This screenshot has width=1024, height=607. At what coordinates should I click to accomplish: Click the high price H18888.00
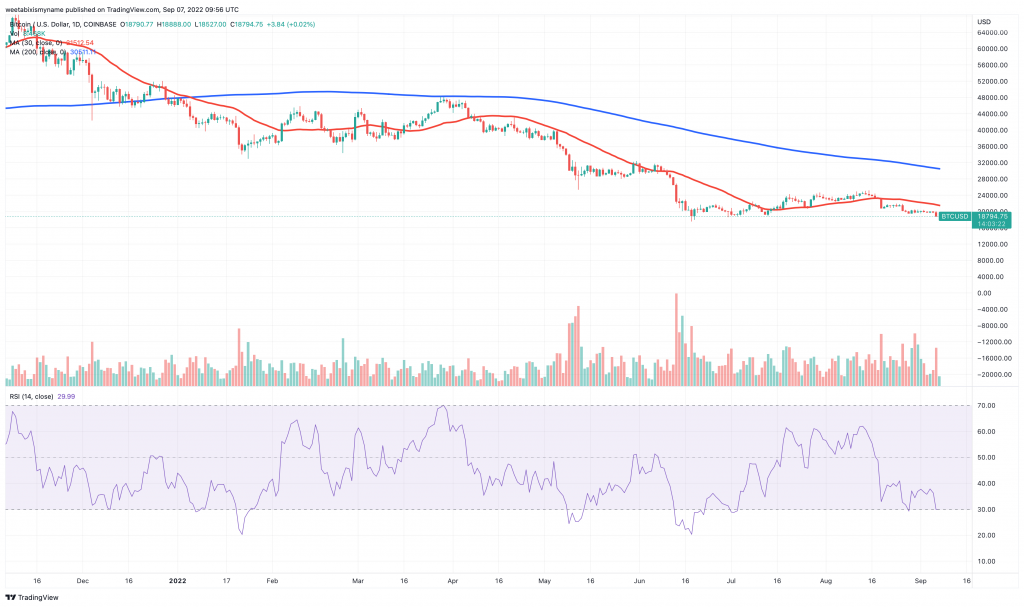[x=174, y=24]
